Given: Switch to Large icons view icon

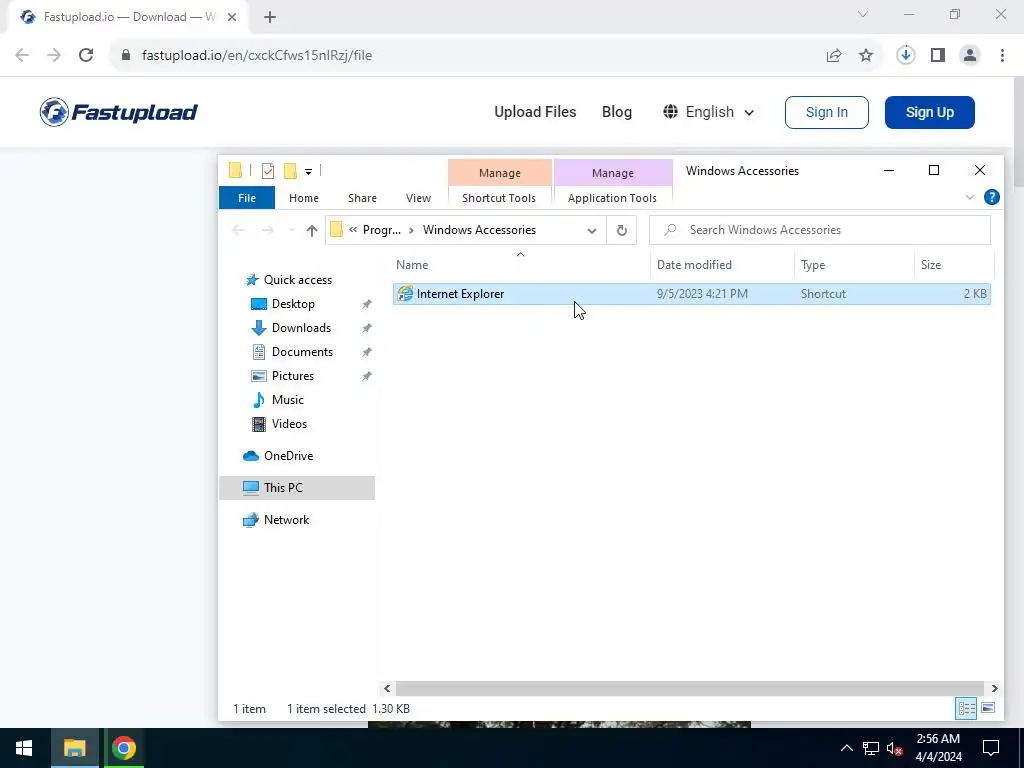Looking at the screenshot, I should click(988, 709).
